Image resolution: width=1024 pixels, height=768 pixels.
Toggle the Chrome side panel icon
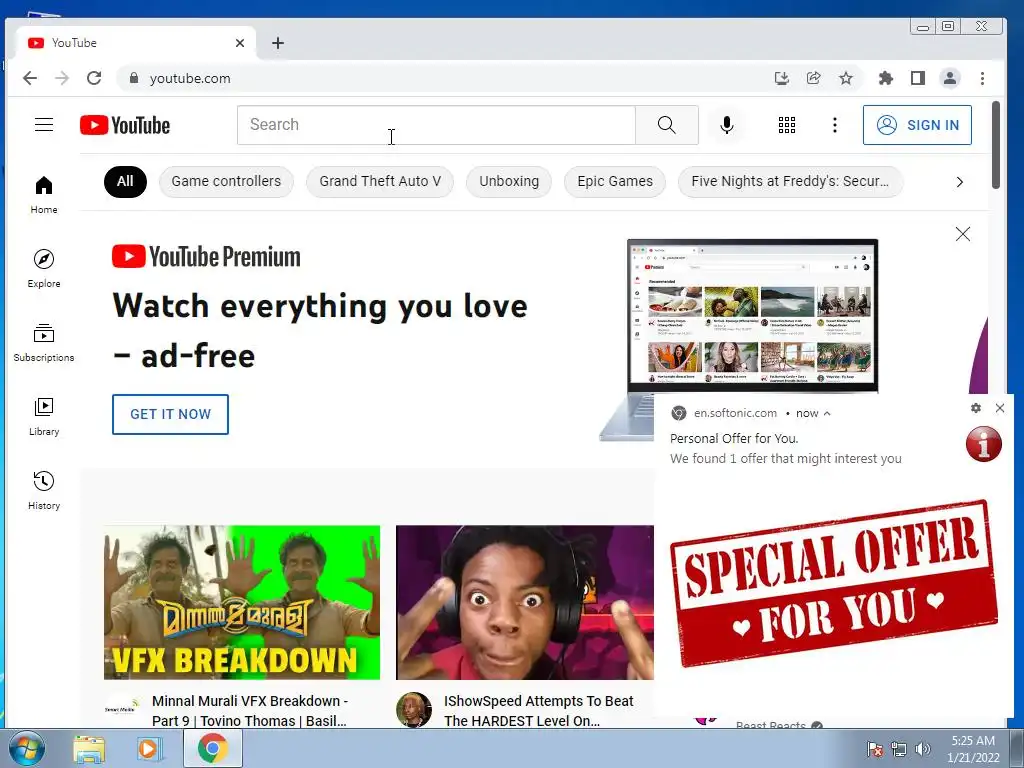918,78
